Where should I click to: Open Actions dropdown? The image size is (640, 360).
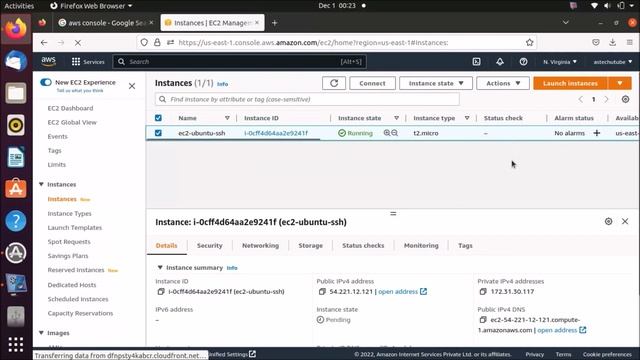(502, 83)
